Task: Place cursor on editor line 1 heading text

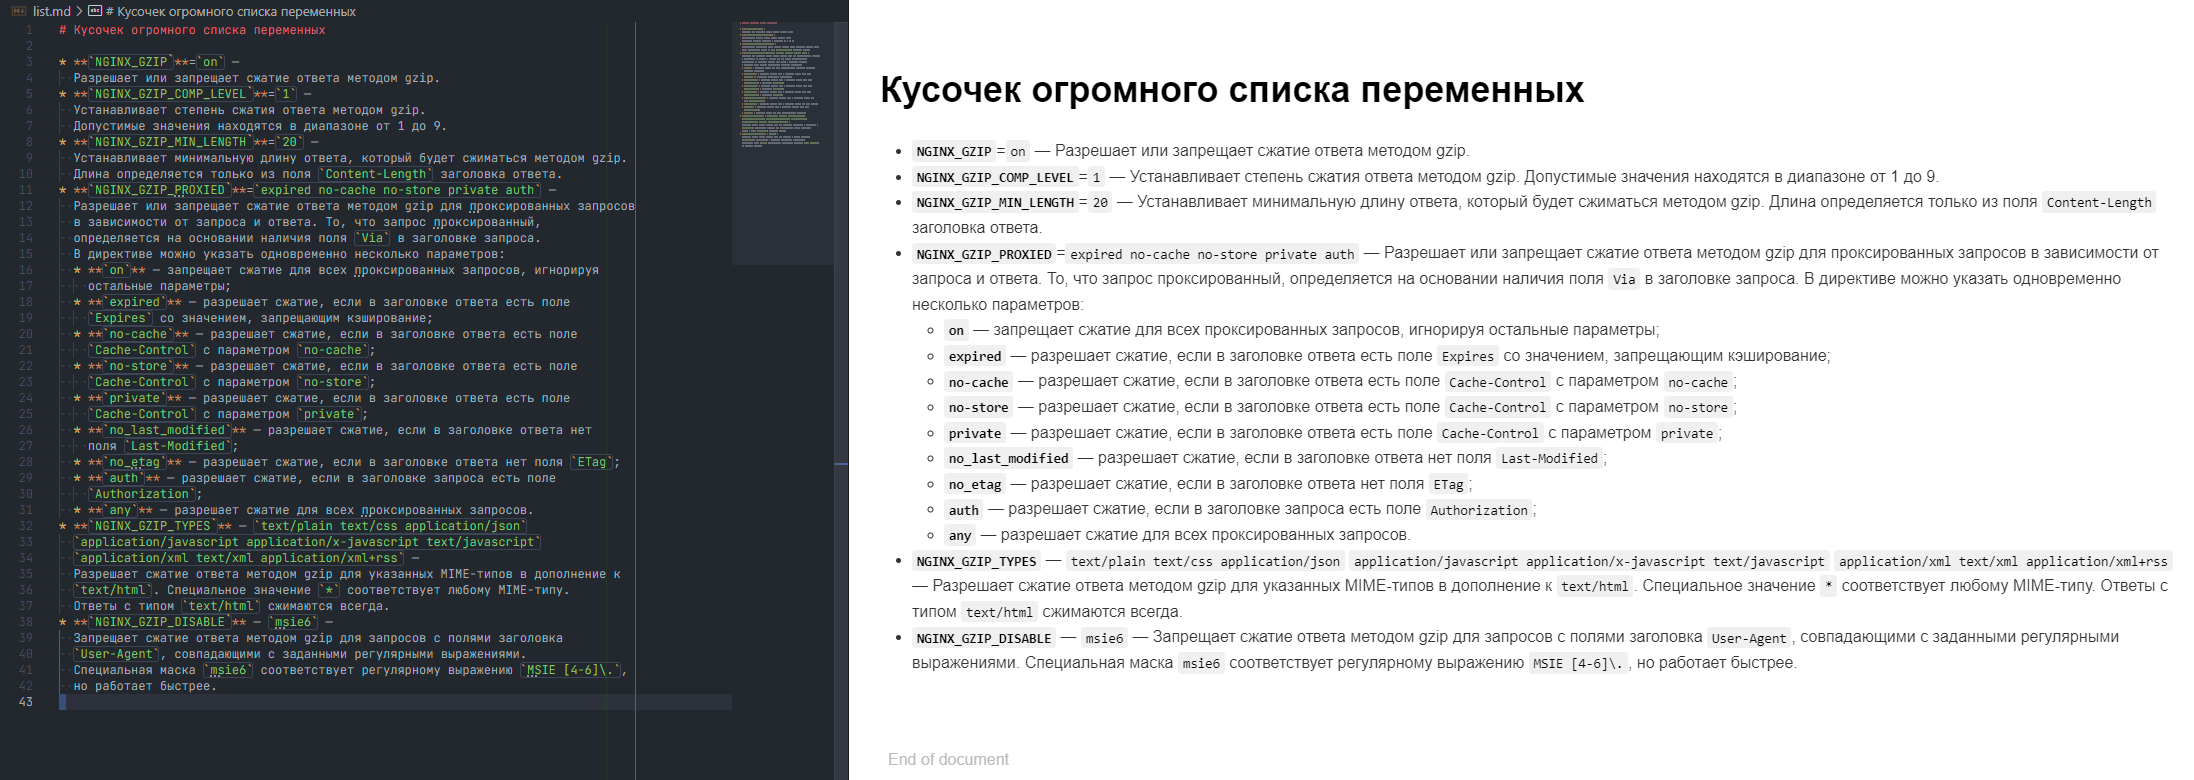Action: pos(192,30)
